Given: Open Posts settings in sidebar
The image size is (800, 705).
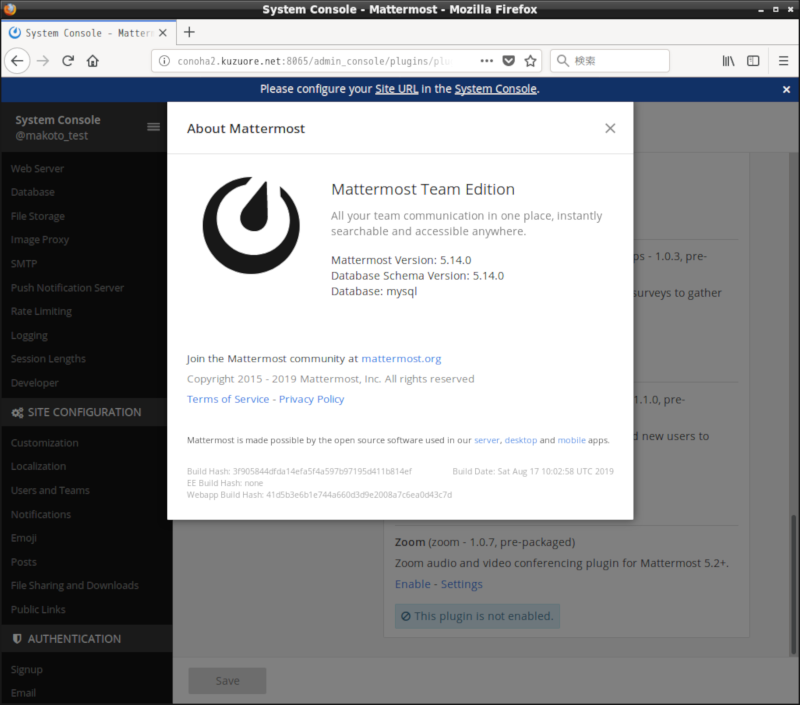Looking at the screenshot, I should tap(23, 562).
